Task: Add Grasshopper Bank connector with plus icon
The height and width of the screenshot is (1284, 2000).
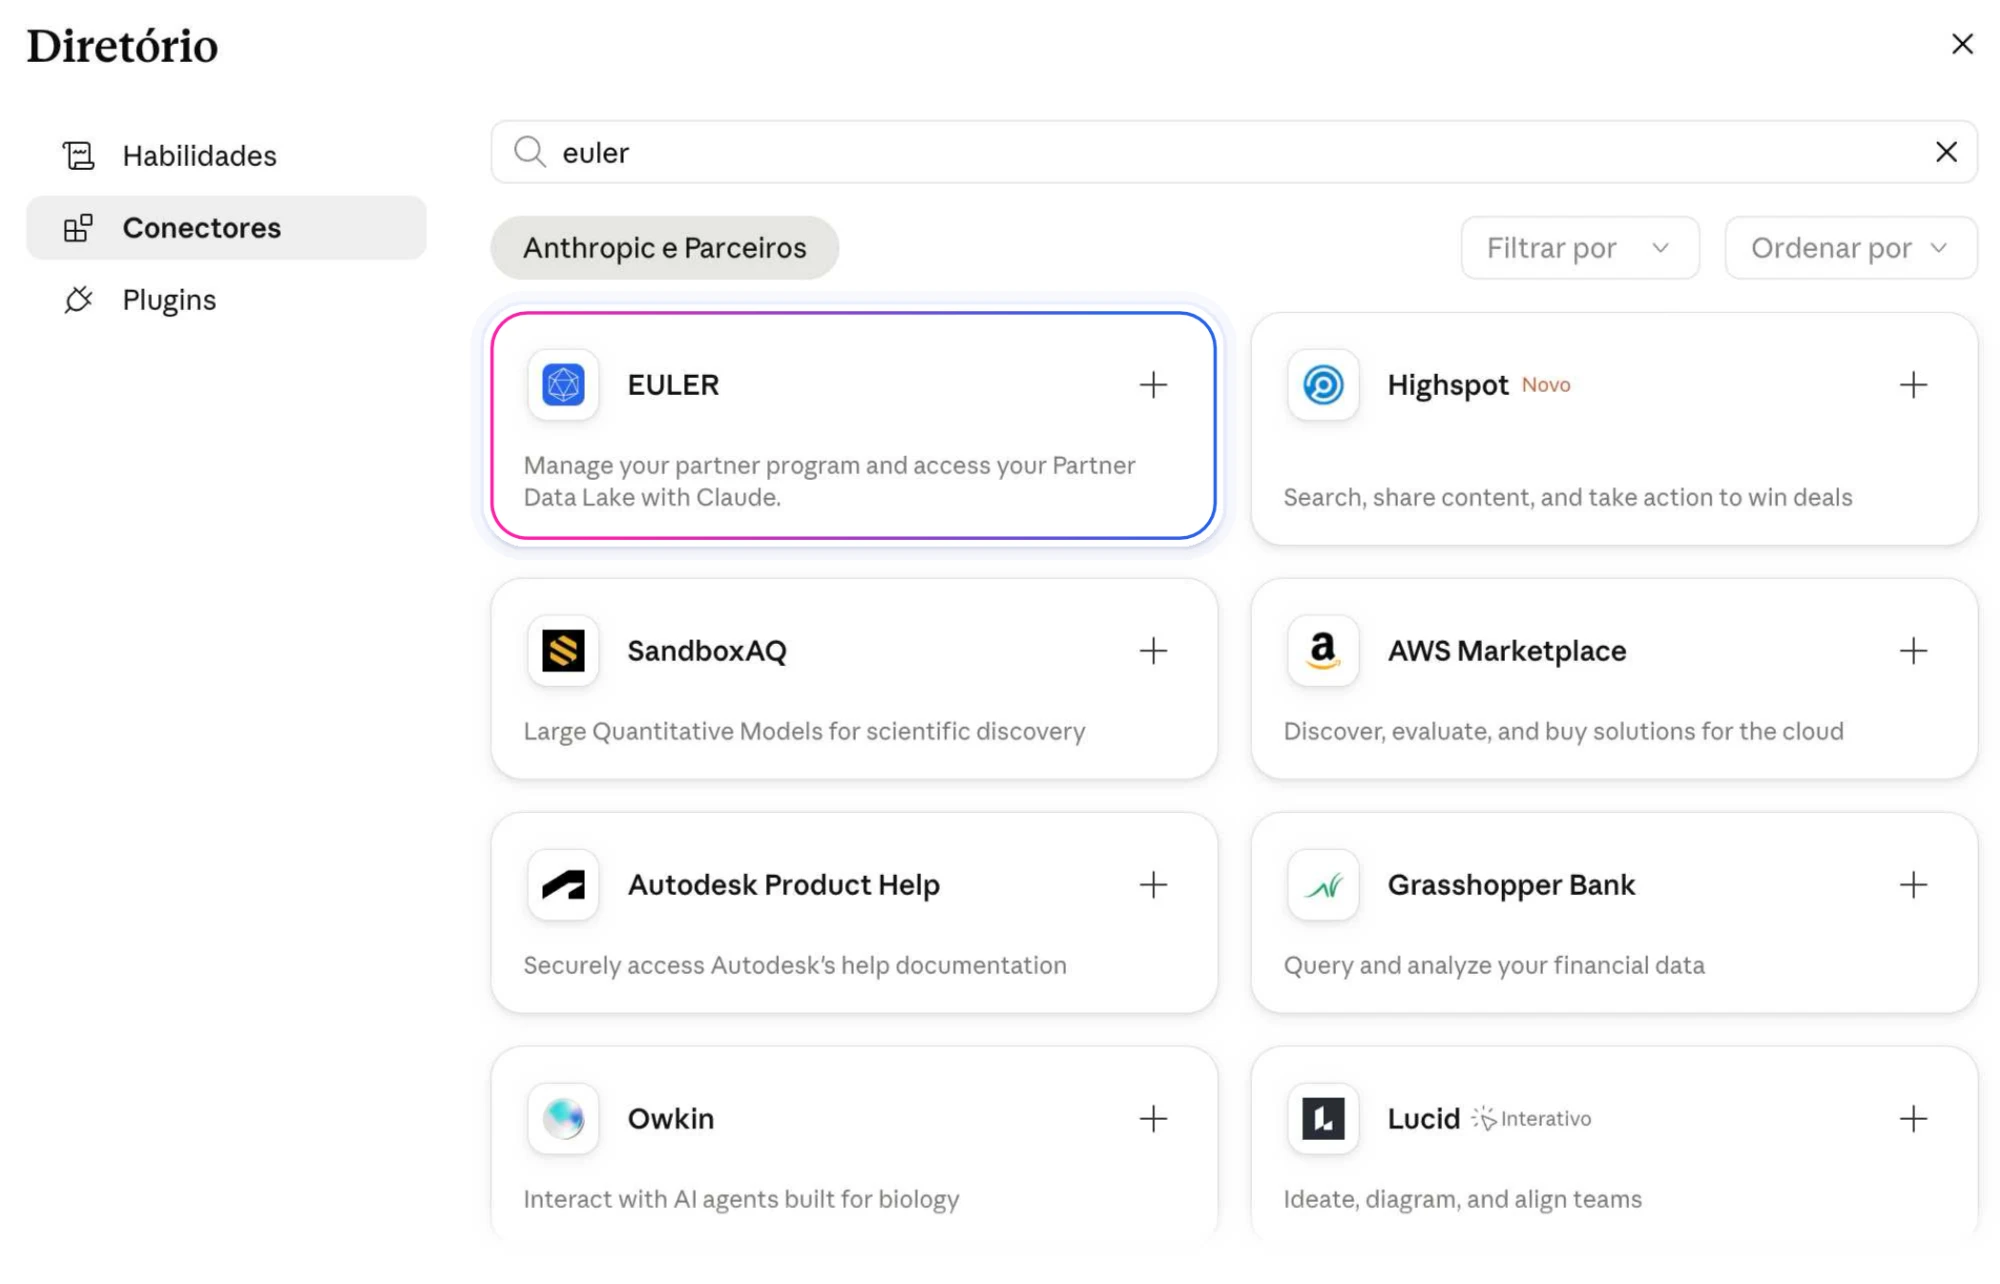Action: pyautogui.click(x=1913, y=885)
